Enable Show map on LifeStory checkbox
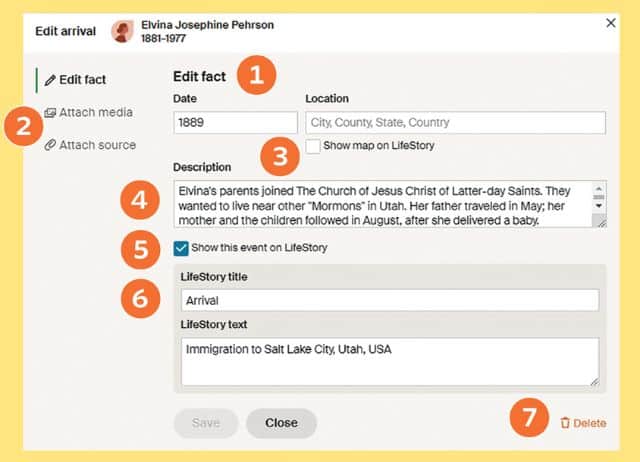 313,146
